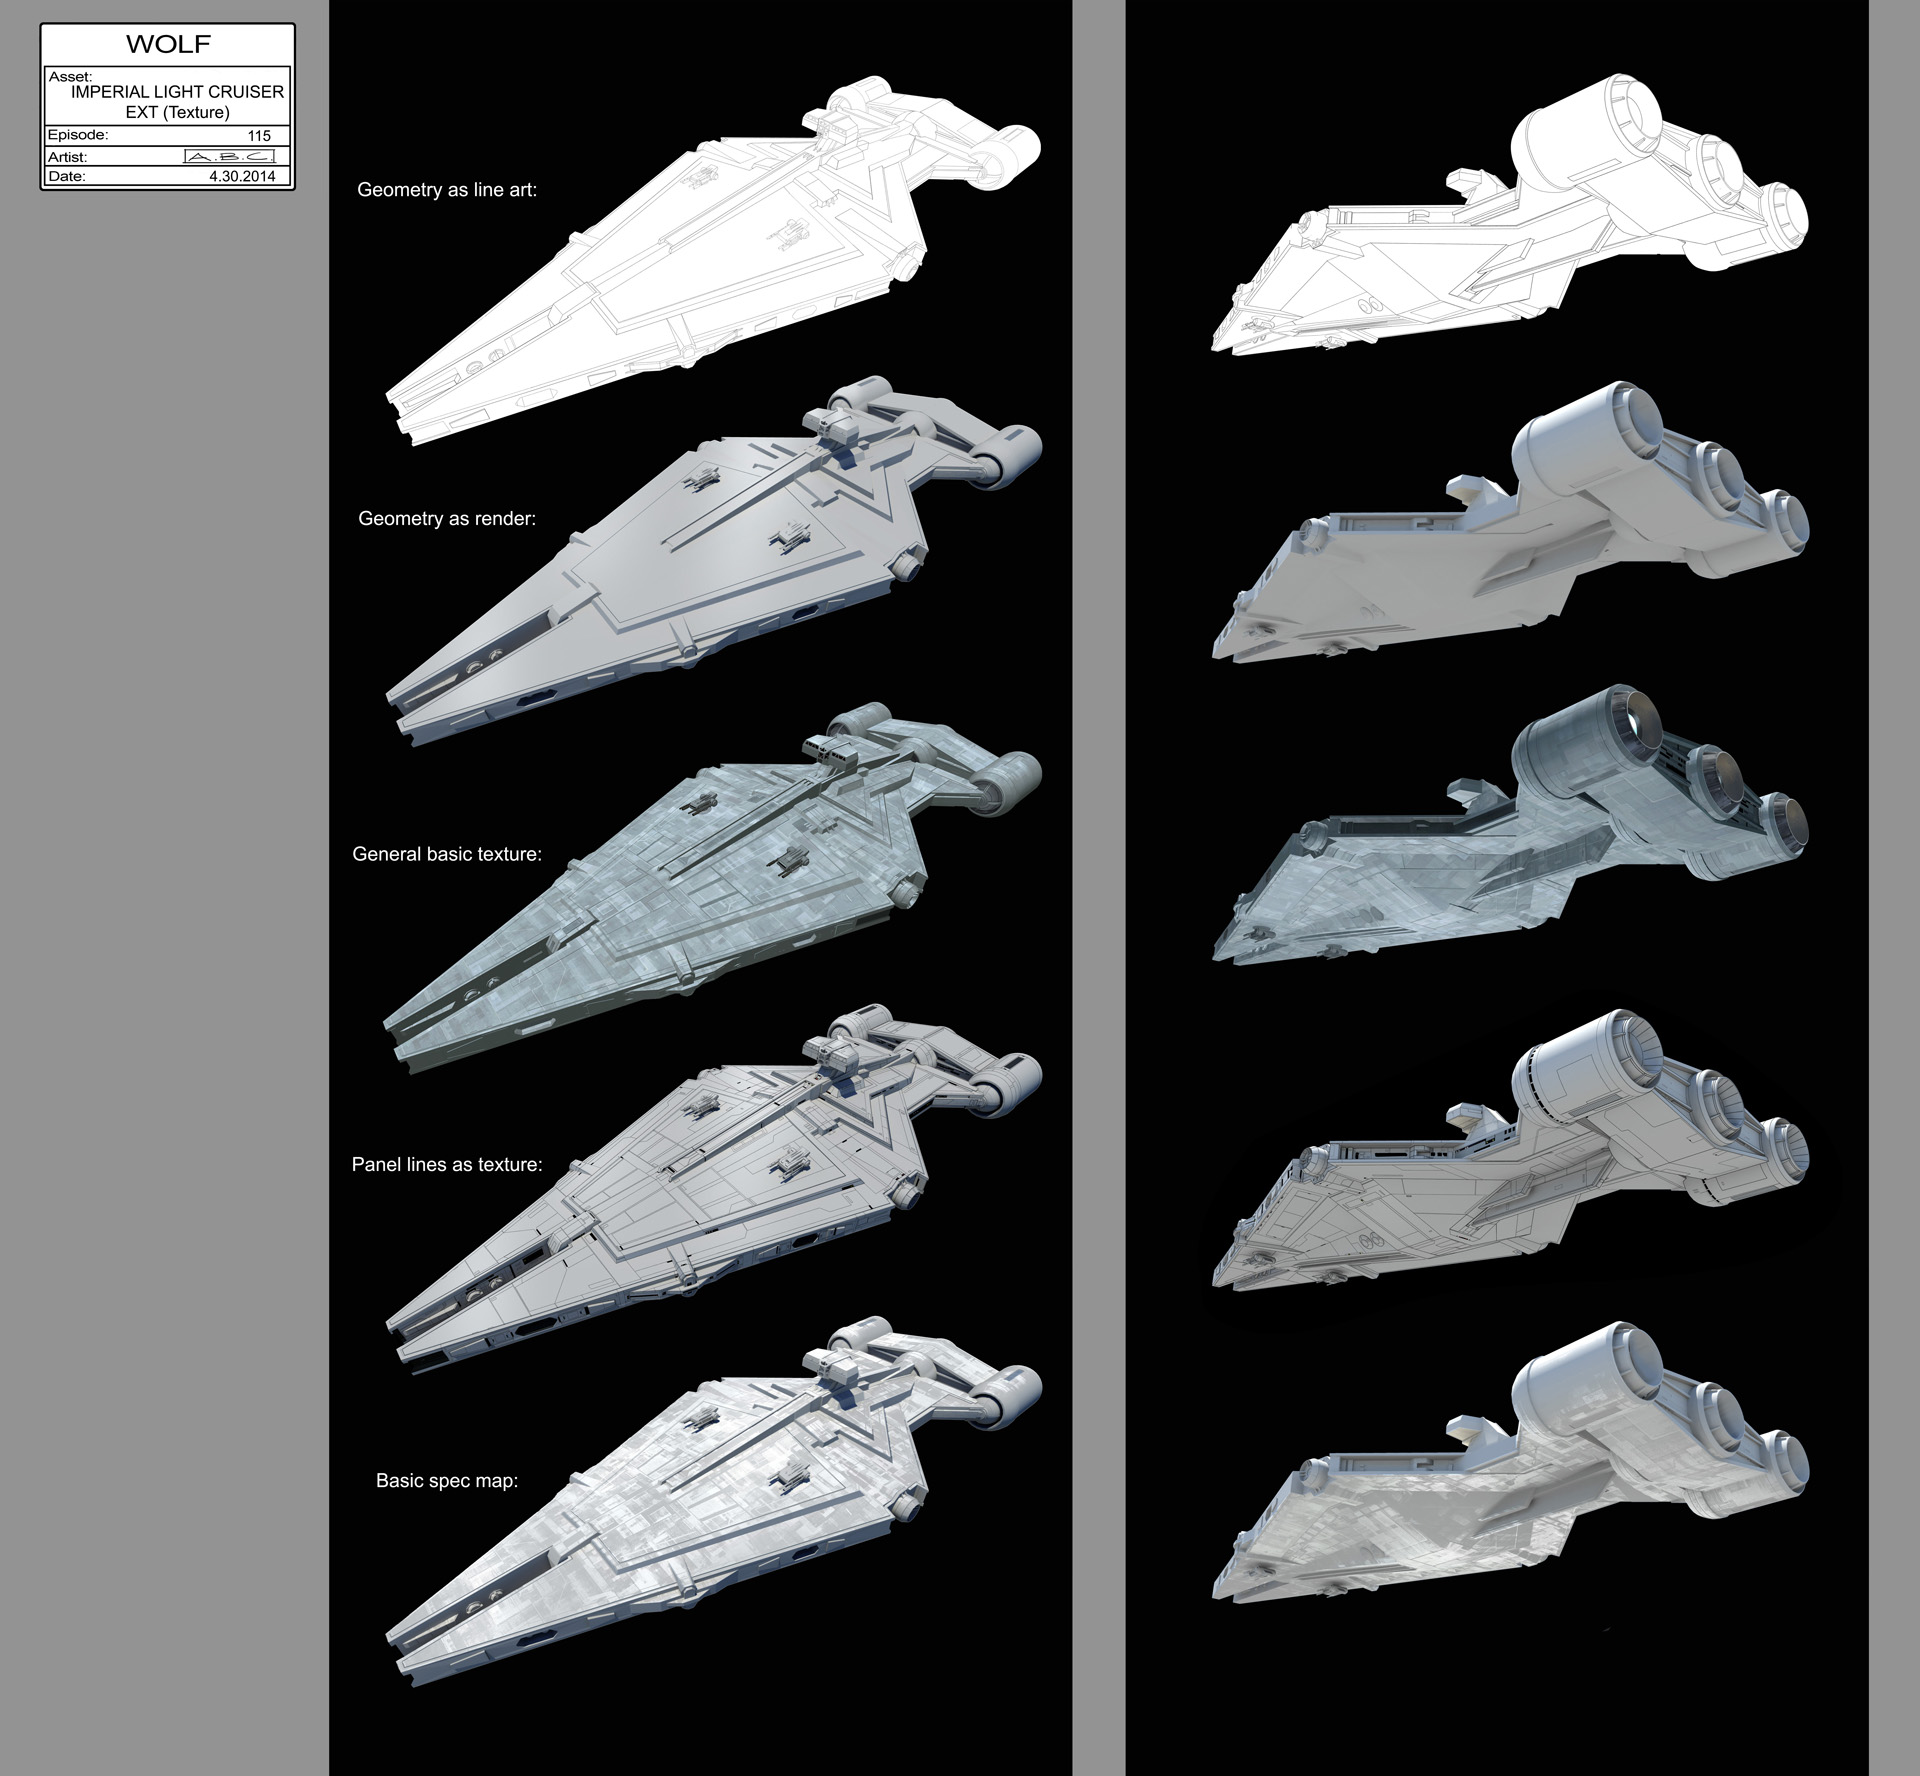Select the underside line art cruiser image

tap(1509, 213)
